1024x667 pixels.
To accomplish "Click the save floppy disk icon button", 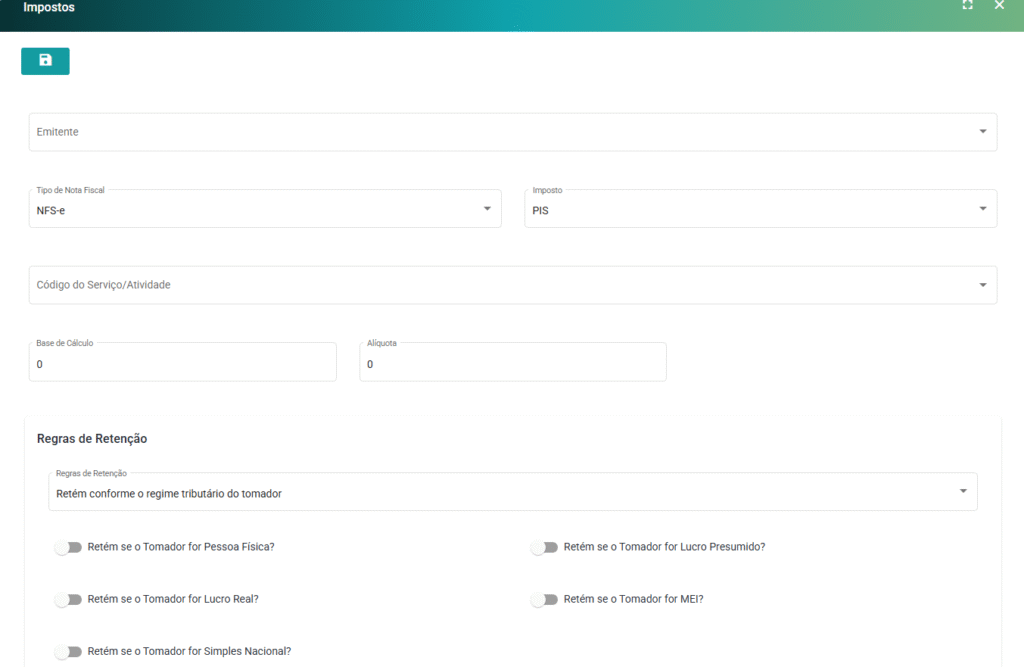I will (45, 61).
